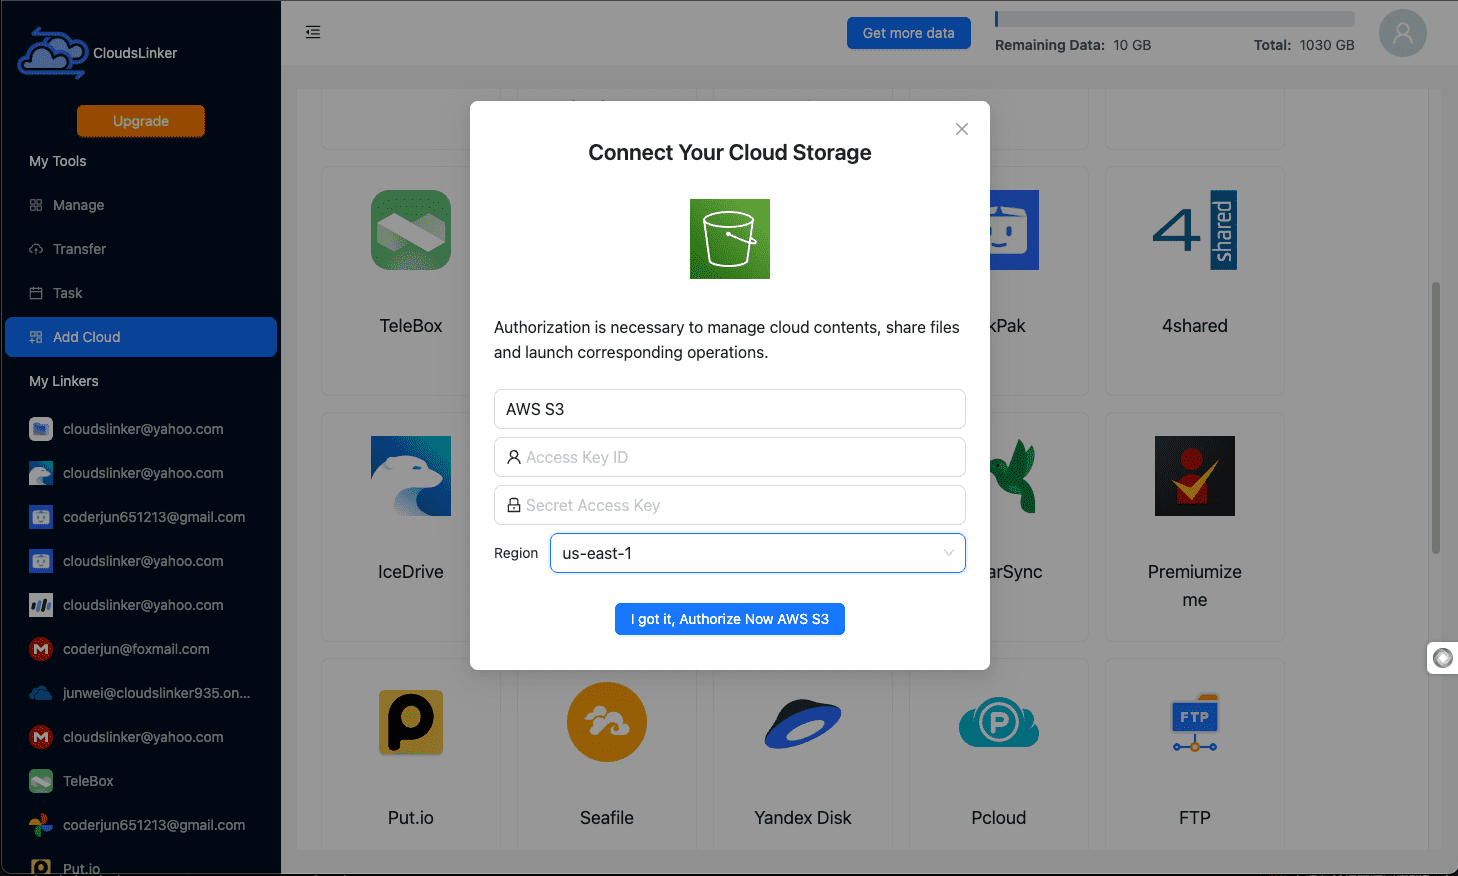Click the Task calendar icon in sidebar
This screenshot has width=1458, height=876.
point(36,293)
